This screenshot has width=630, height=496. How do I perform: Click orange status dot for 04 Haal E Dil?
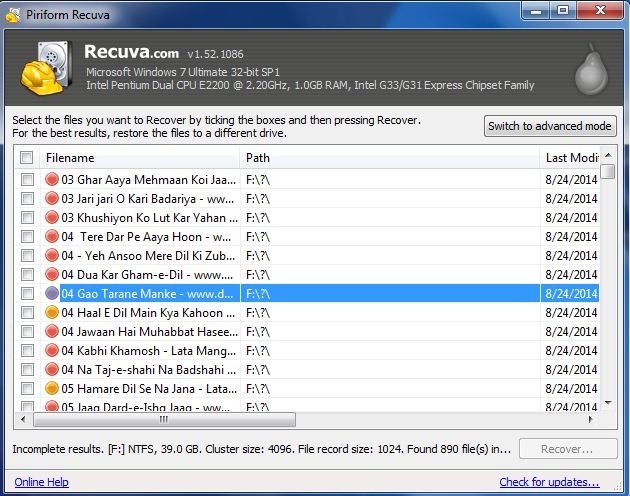pyautogui.click(x=52, y=312)
